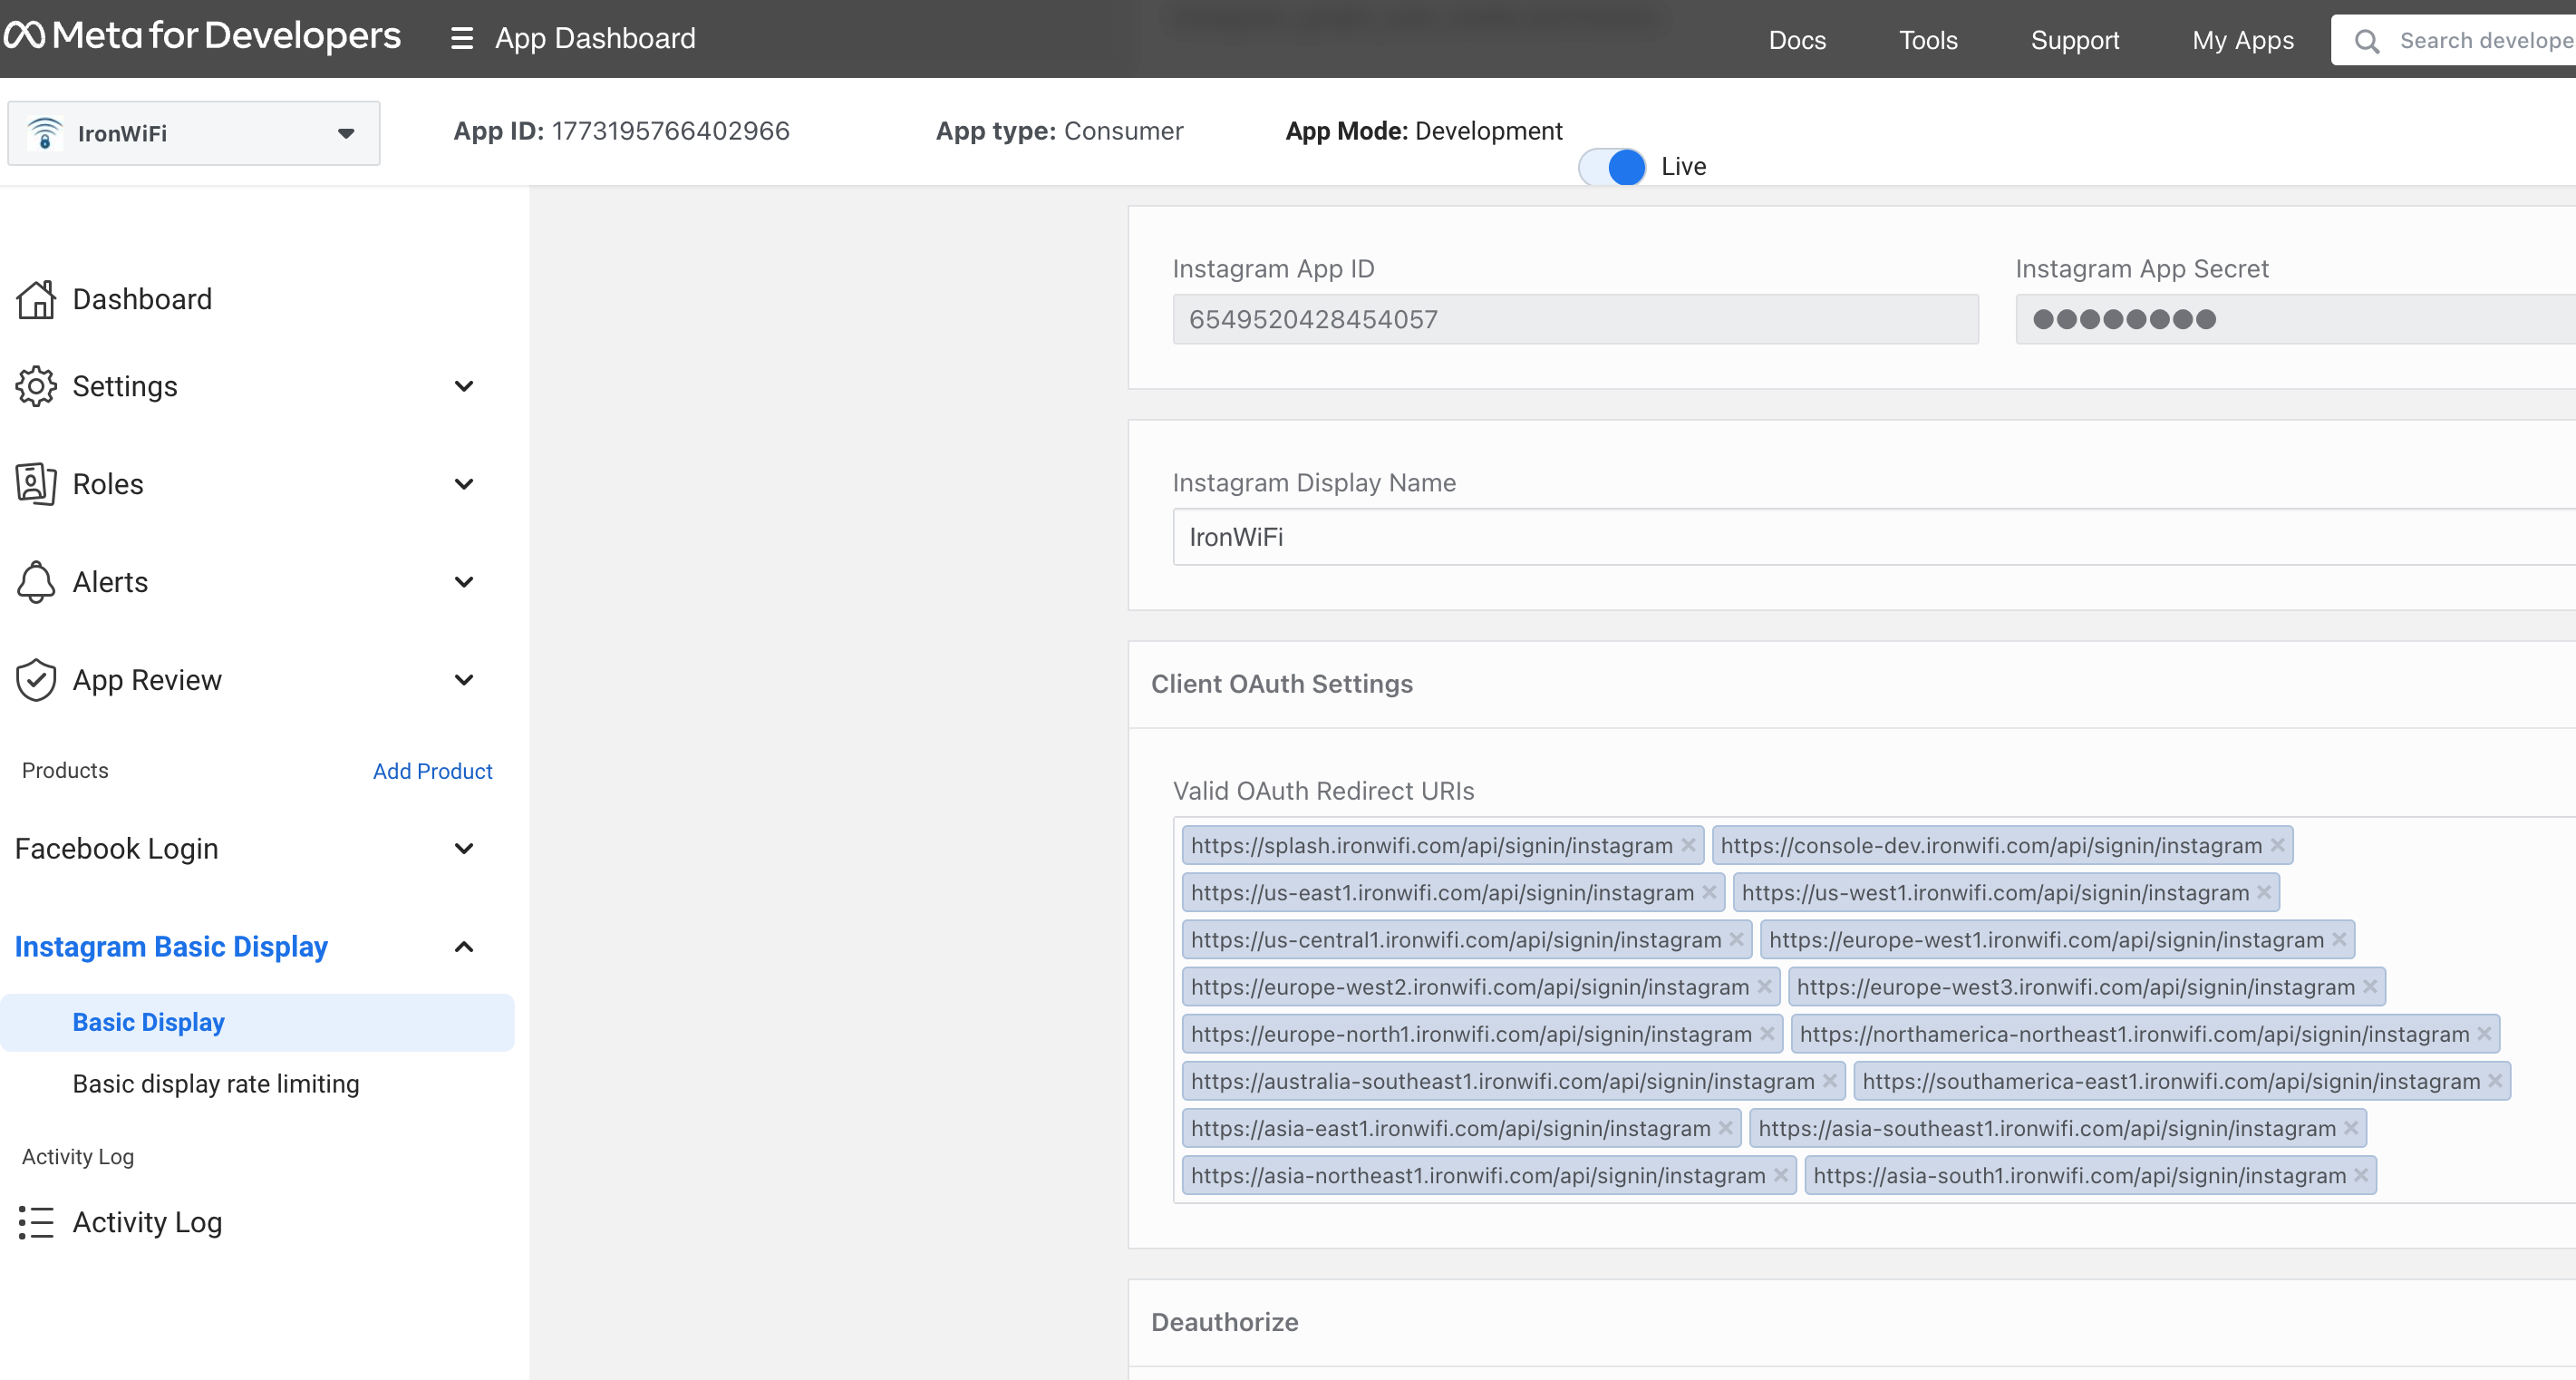This screenshot has width=2576, height=1380.
Task: Expand the Facebook Login product chevron
Action: tap(464, 848)
